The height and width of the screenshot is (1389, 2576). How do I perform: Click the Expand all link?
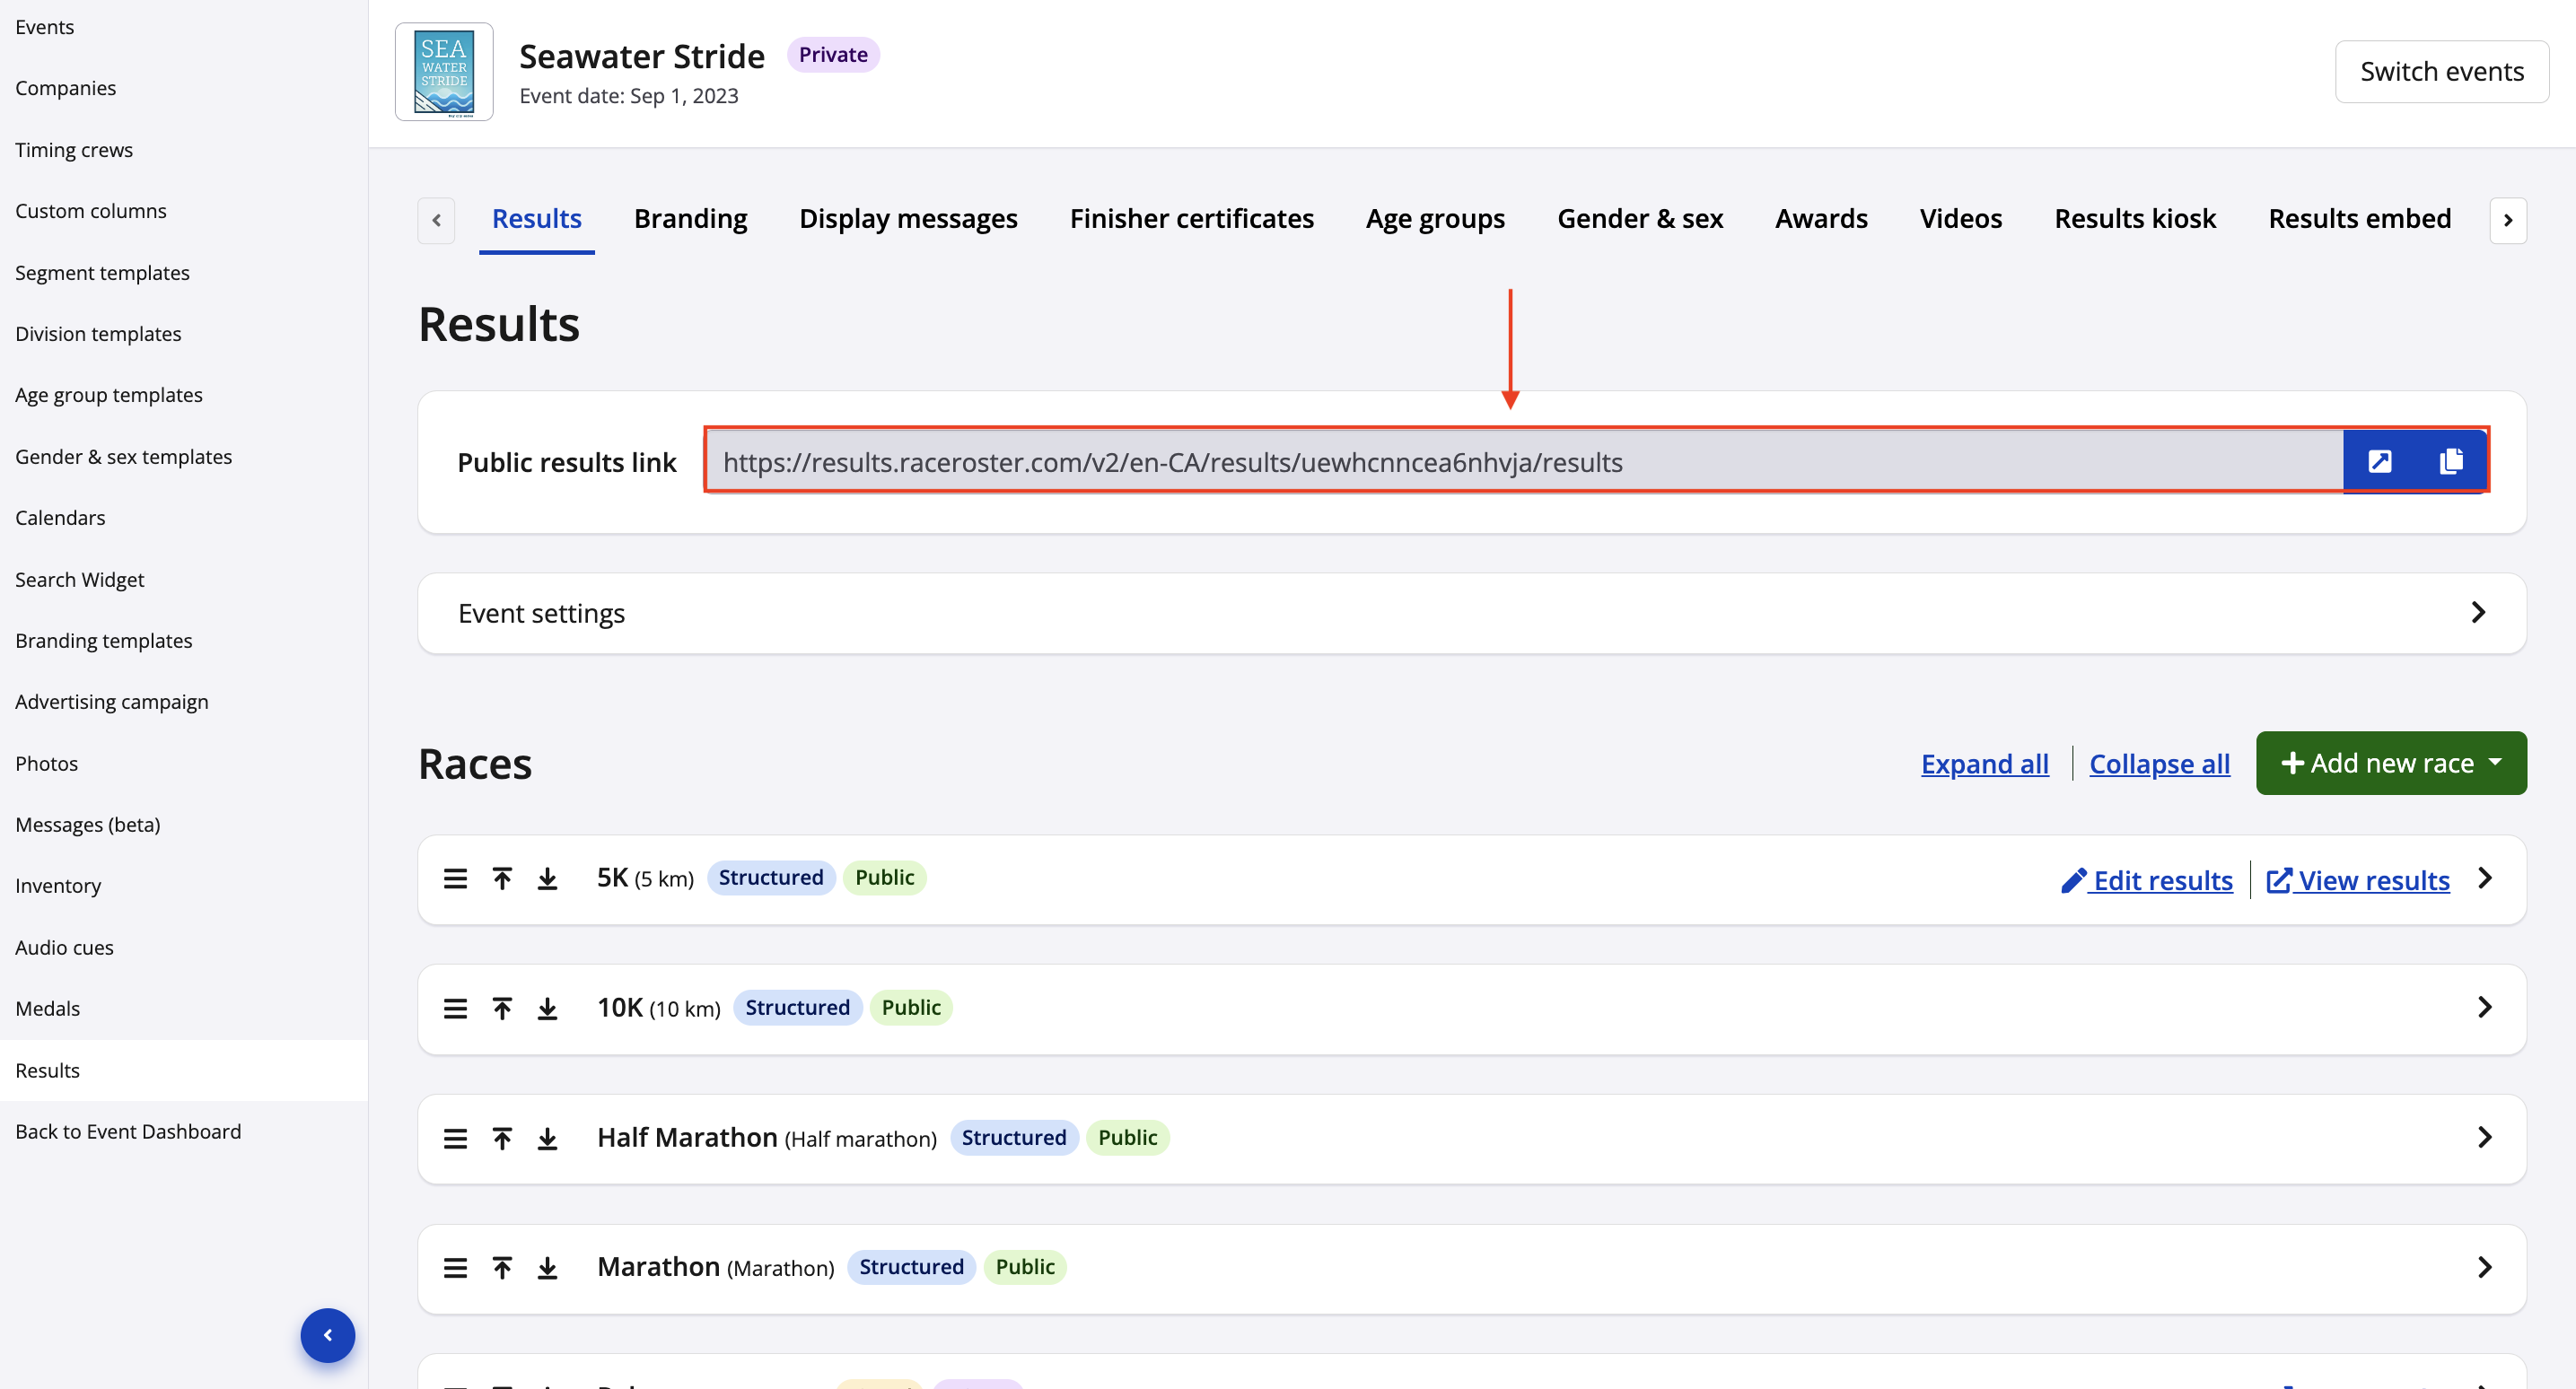tap(1984, 763)
